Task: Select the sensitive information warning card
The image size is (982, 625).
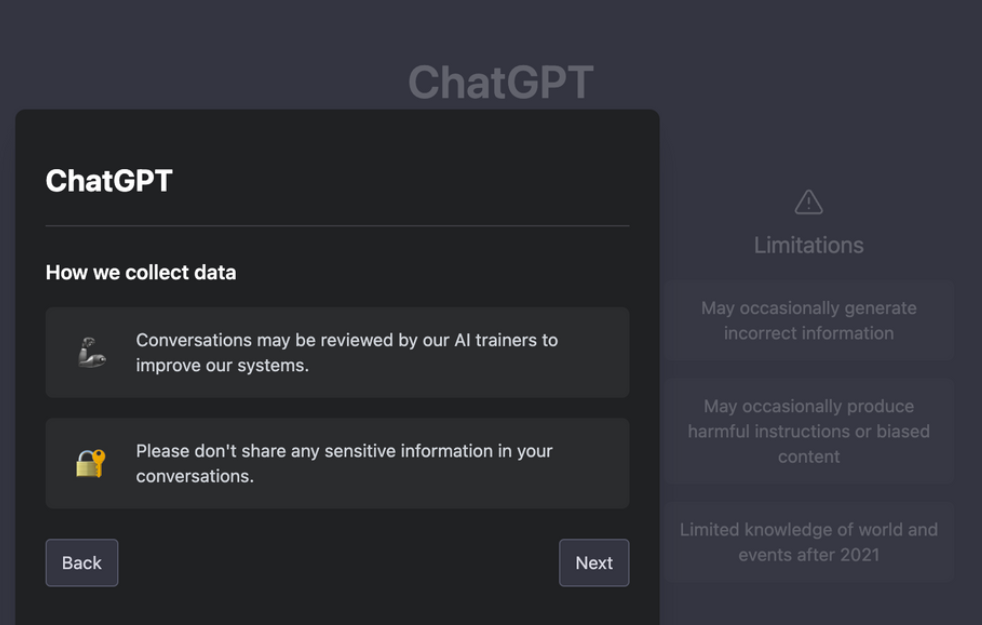Action: pos(338,463)
